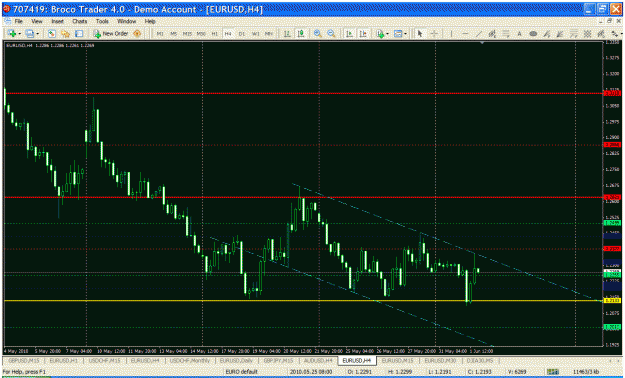Show the Market Watch panel icon
The height and width of the screenshot is (378, 625).
(51, 34)
